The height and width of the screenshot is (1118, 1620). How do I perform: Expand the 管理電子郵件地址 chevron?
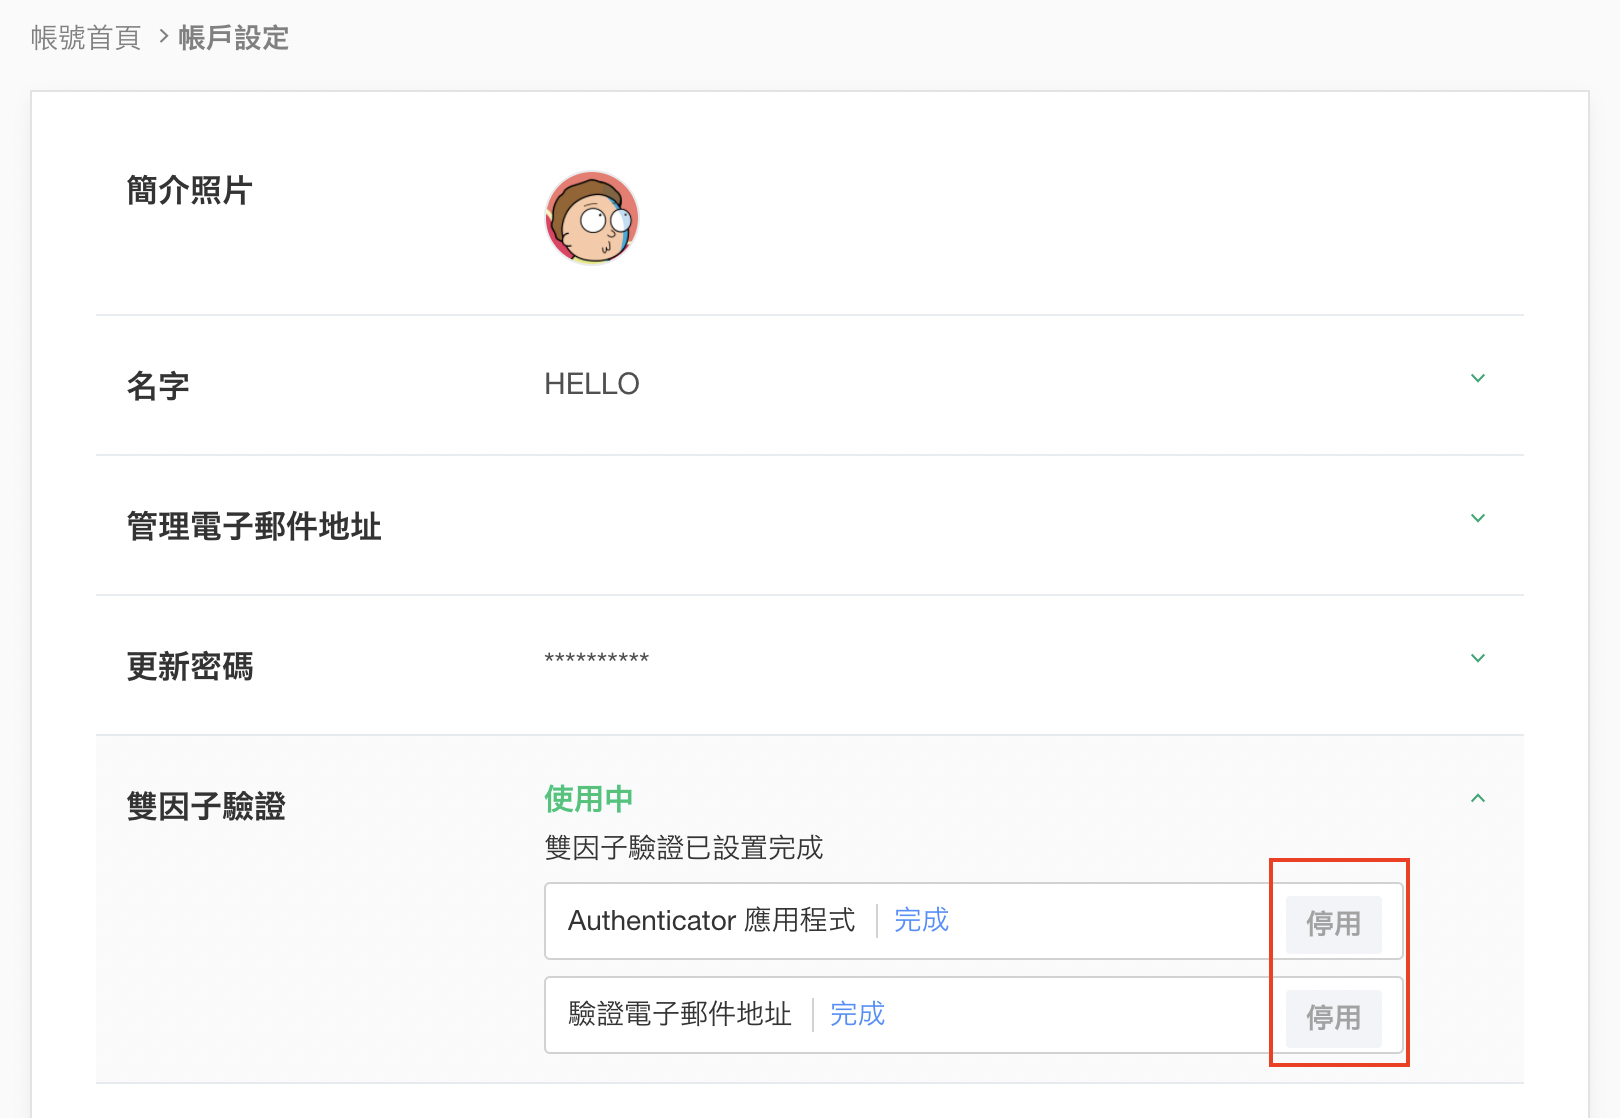coord(1477,519)
